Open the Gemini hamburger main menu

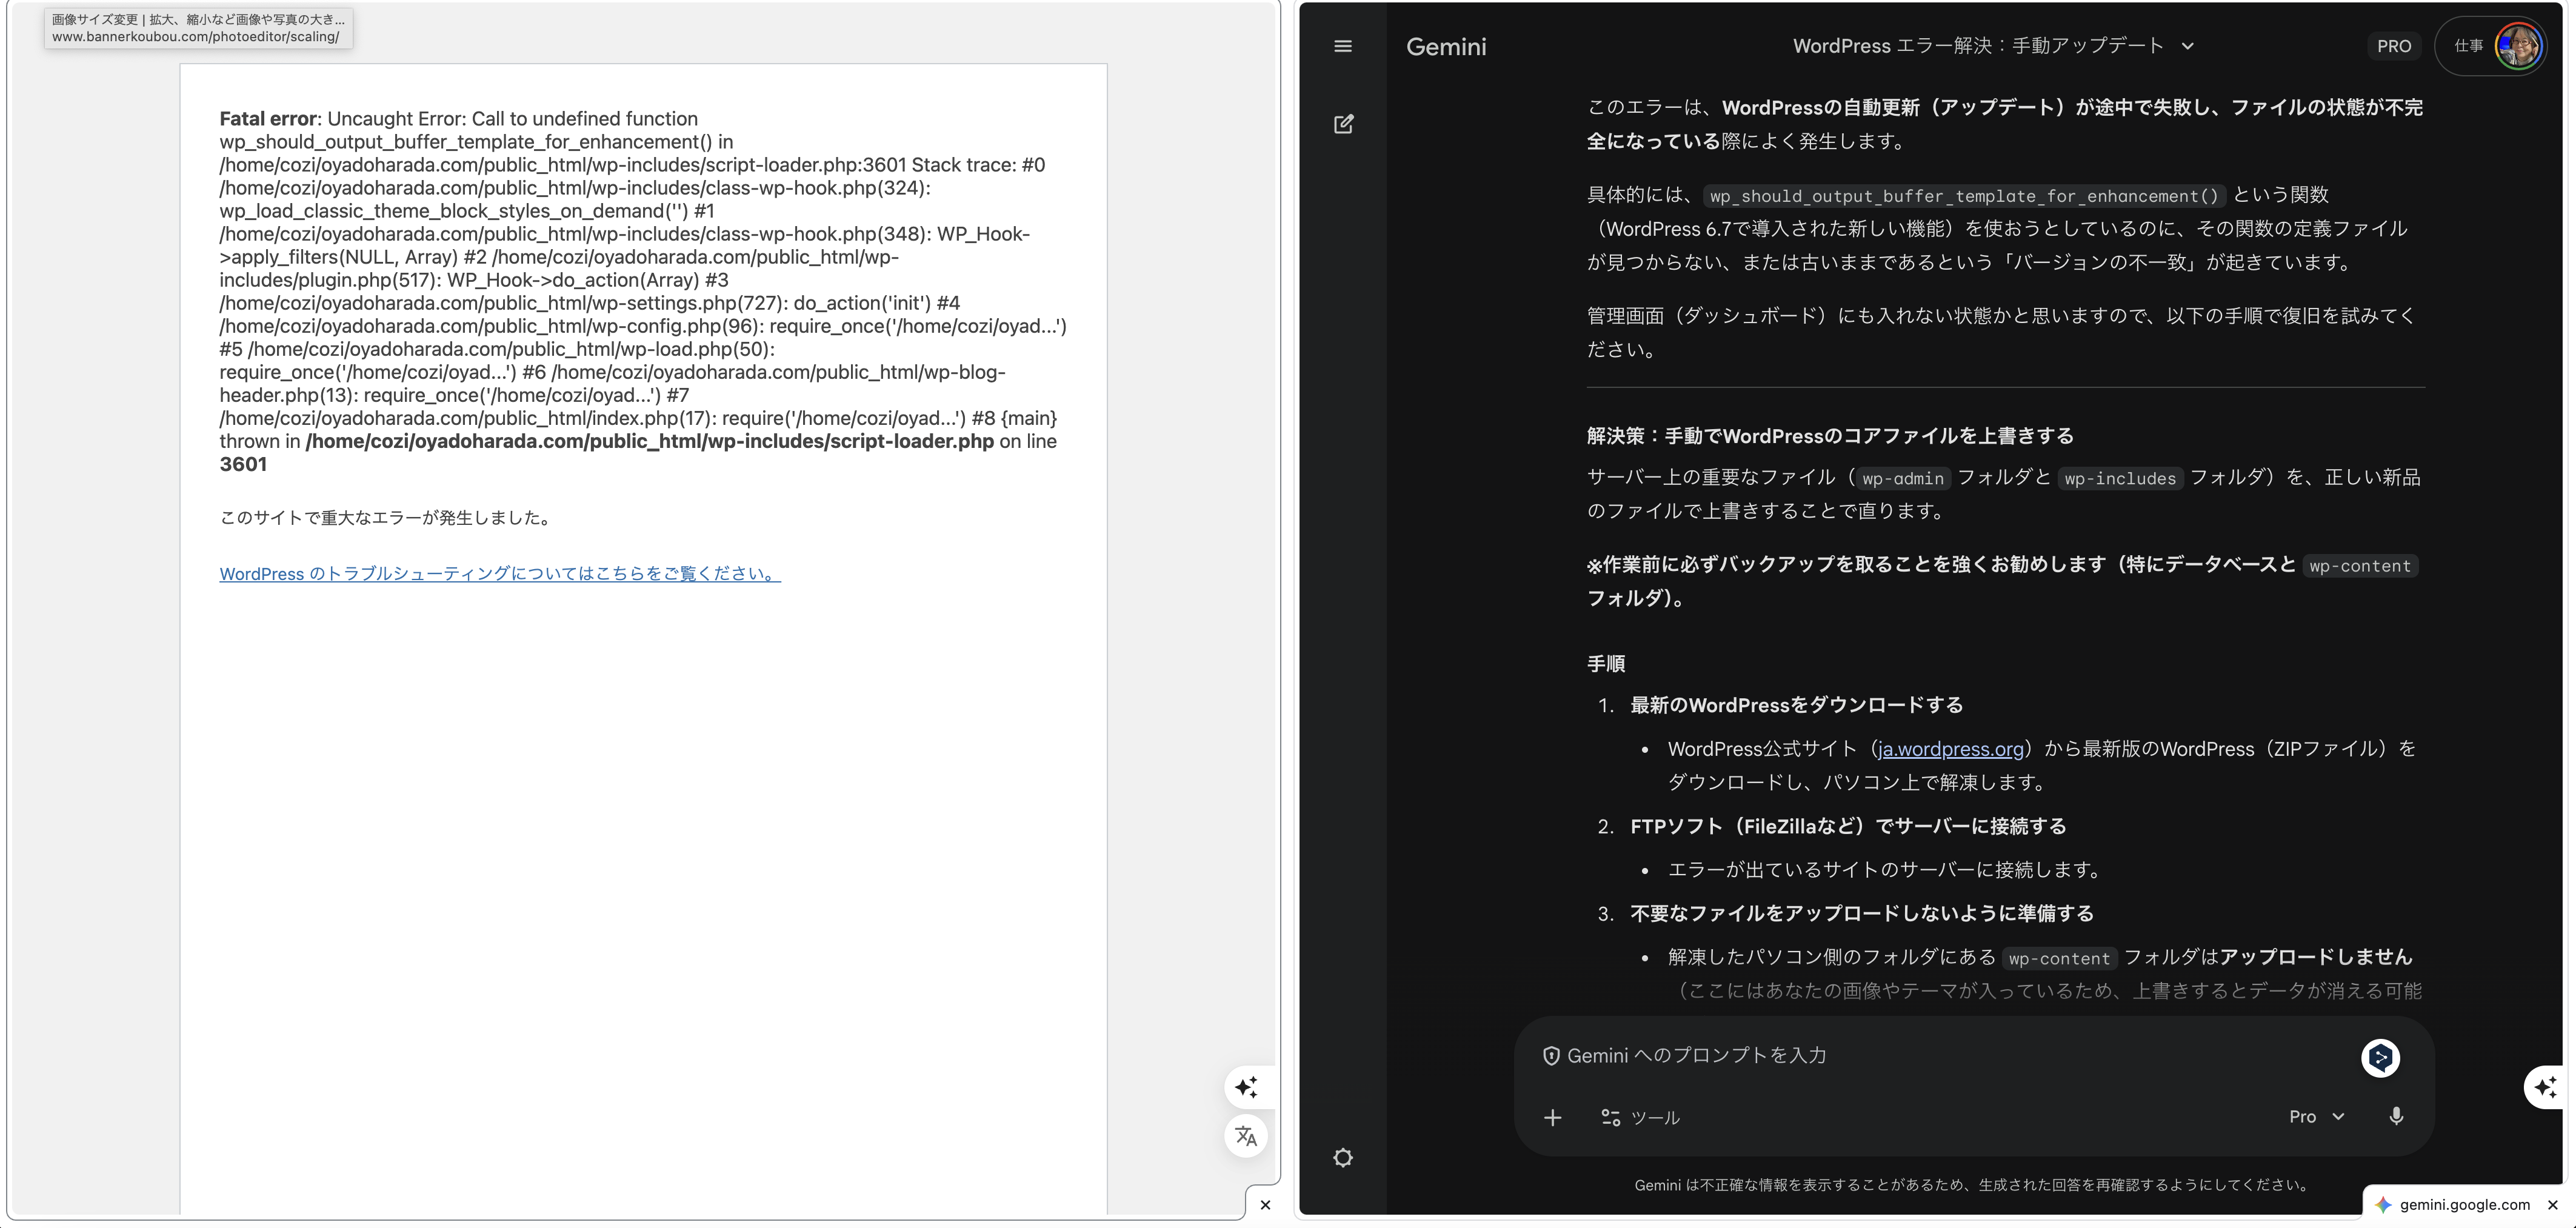click(1343, 46)
